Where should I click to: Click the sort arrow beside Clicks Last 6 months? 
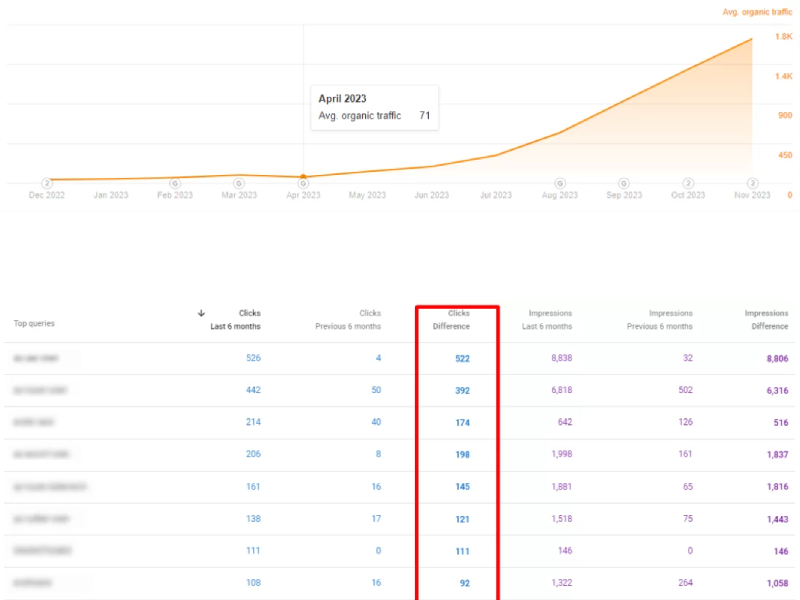point(201,313)
